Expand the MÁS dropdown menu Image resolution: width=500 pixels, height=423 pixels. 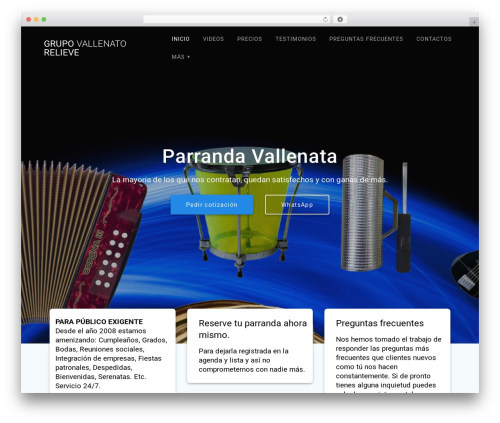coord(181,57)
